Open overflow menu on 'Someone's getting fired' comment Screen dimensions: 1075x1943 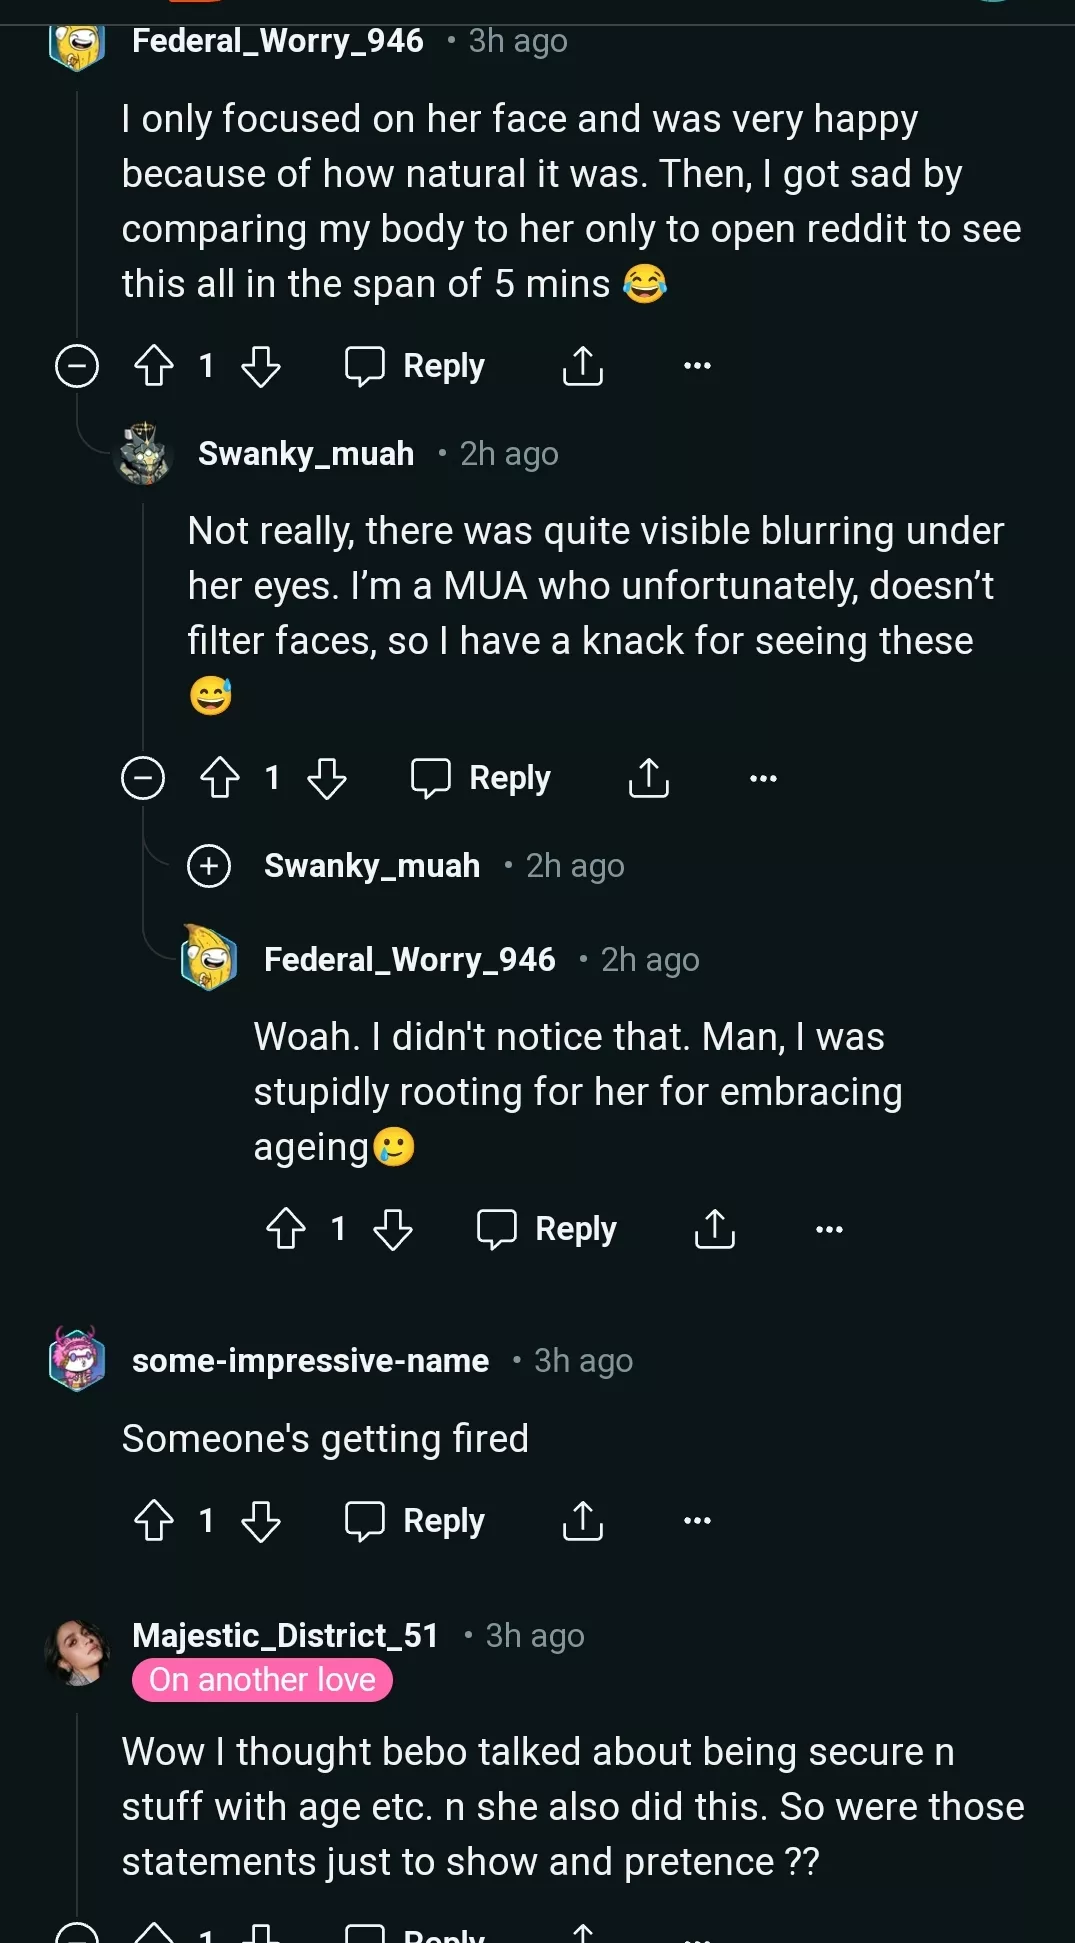point(697,1521)
